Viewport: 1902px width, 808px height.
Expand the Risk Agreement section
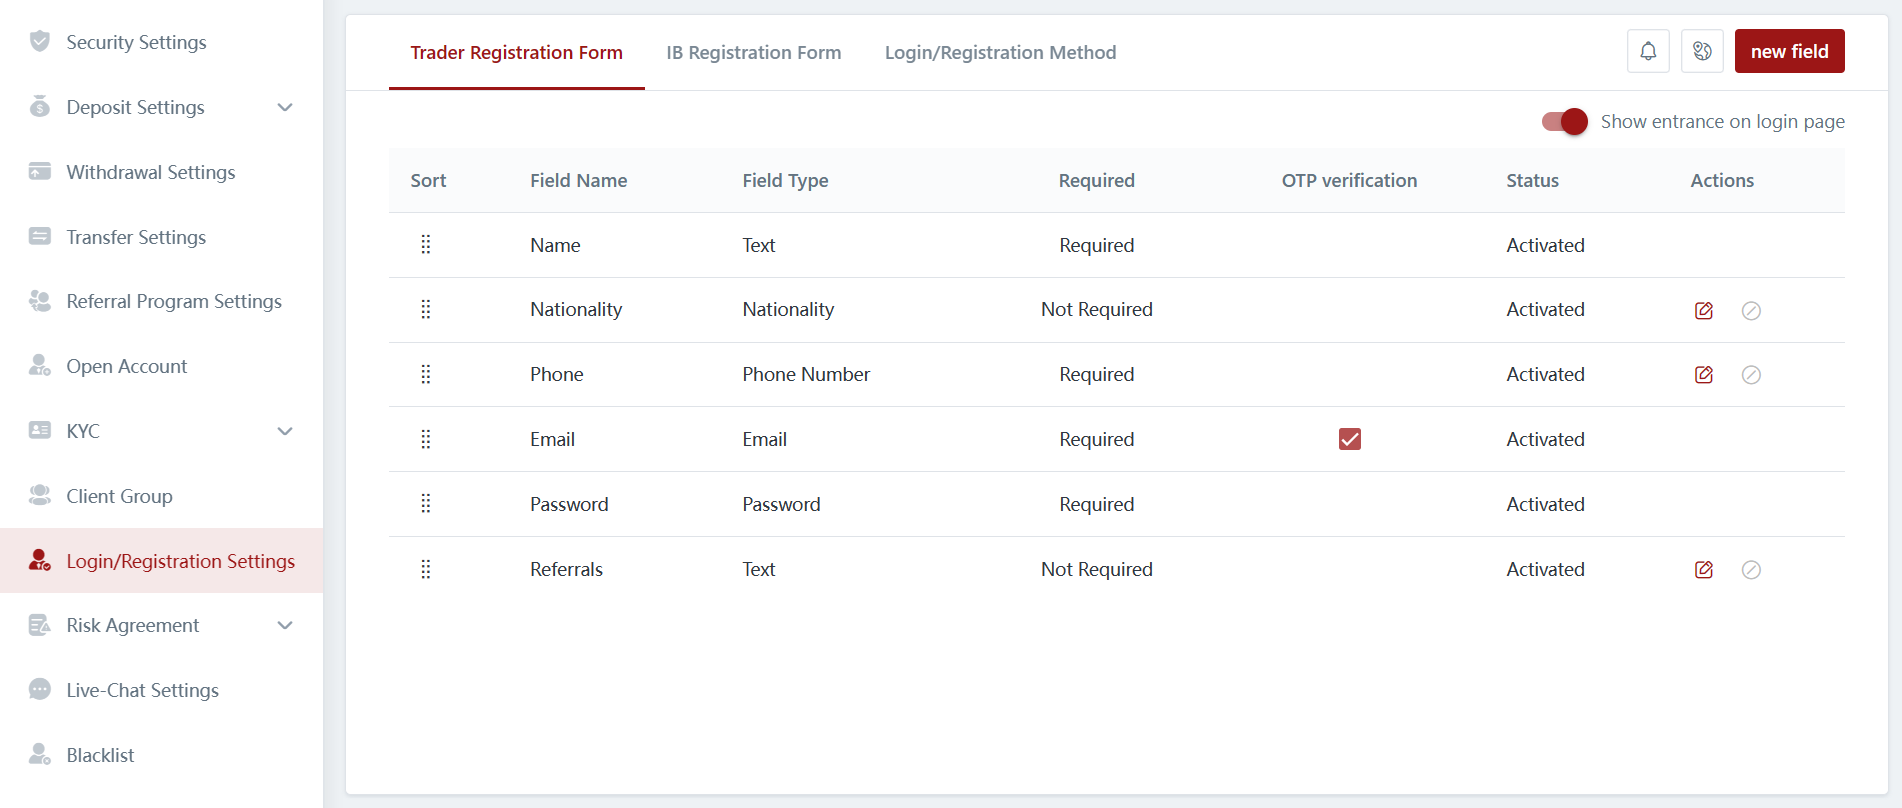[285, 625]
